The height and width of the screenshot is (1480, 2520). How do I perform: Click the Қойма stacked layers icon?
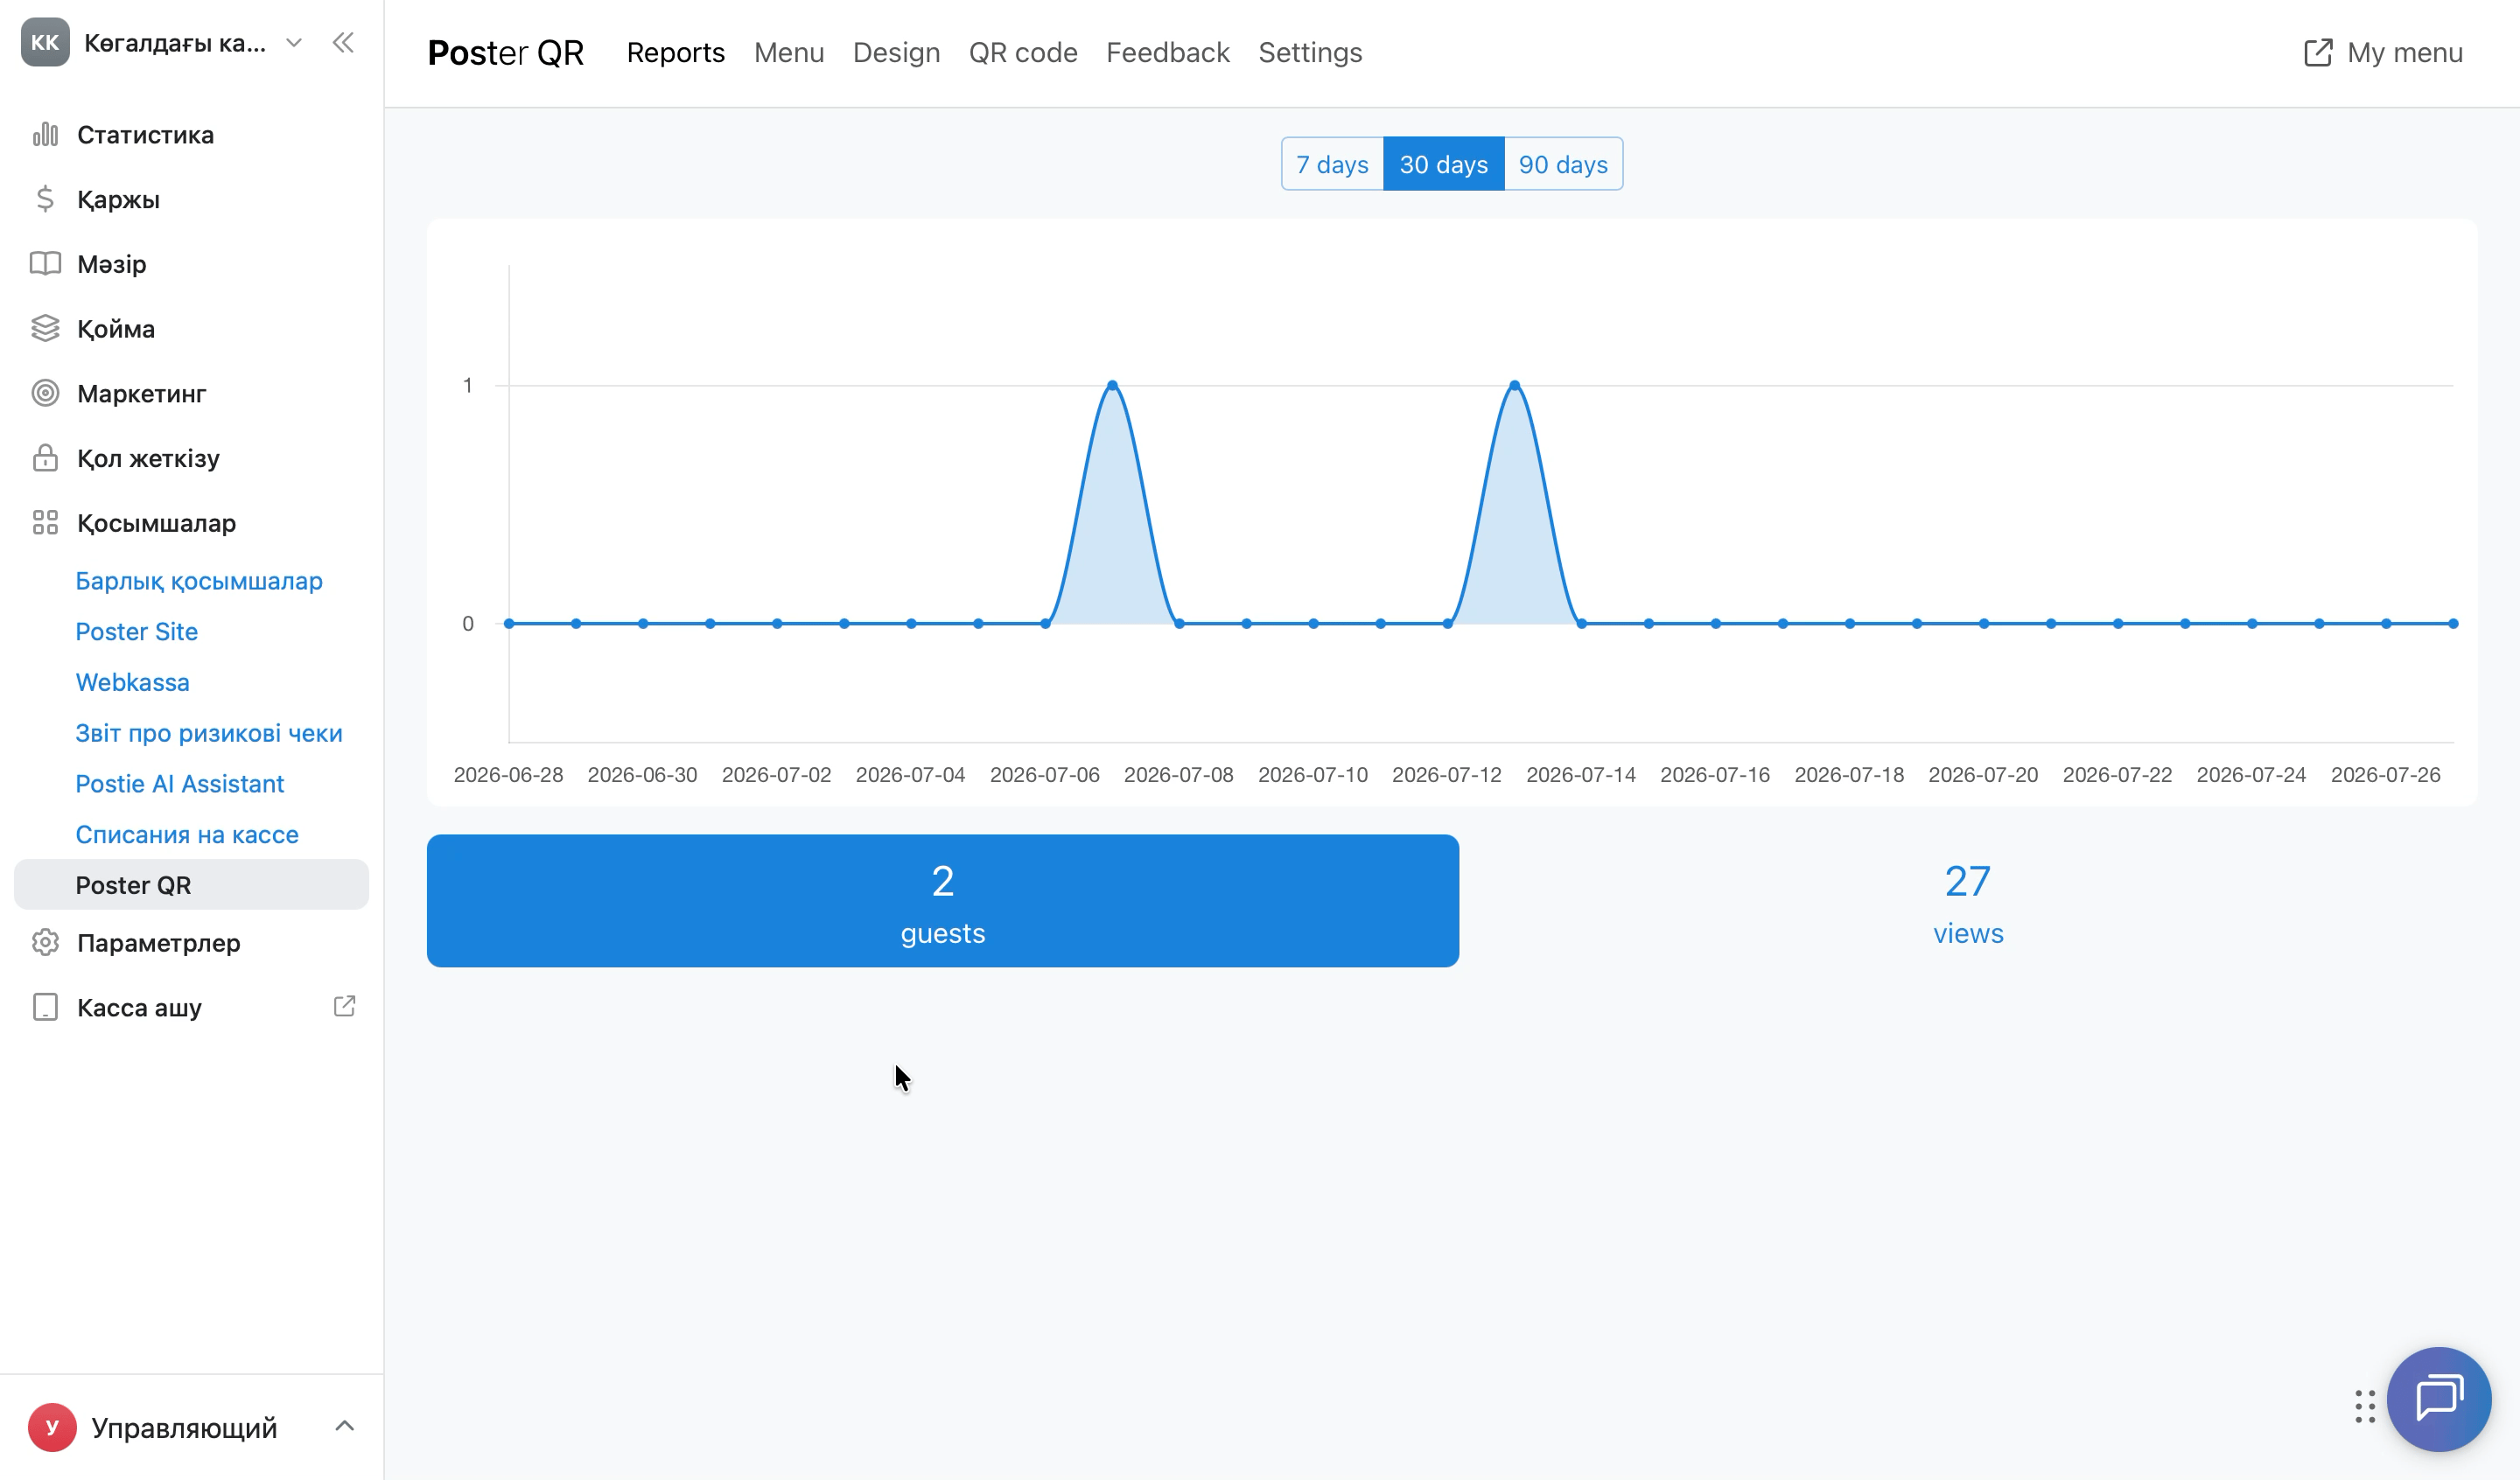[x=45, y=328]
